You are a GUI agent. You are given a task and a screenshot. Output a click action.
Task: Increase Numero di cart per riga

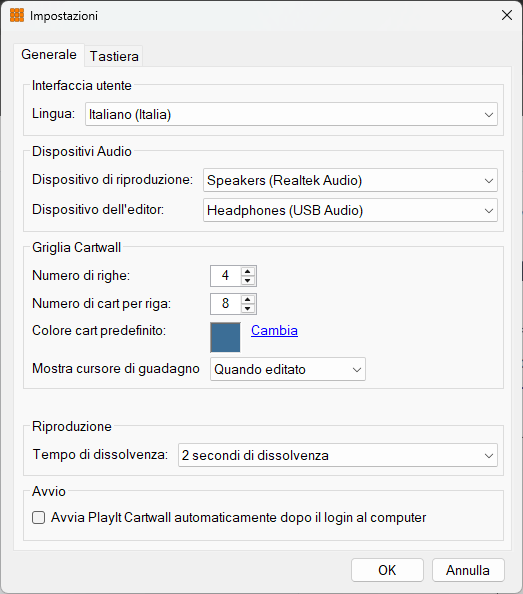[x=248, y=299]
